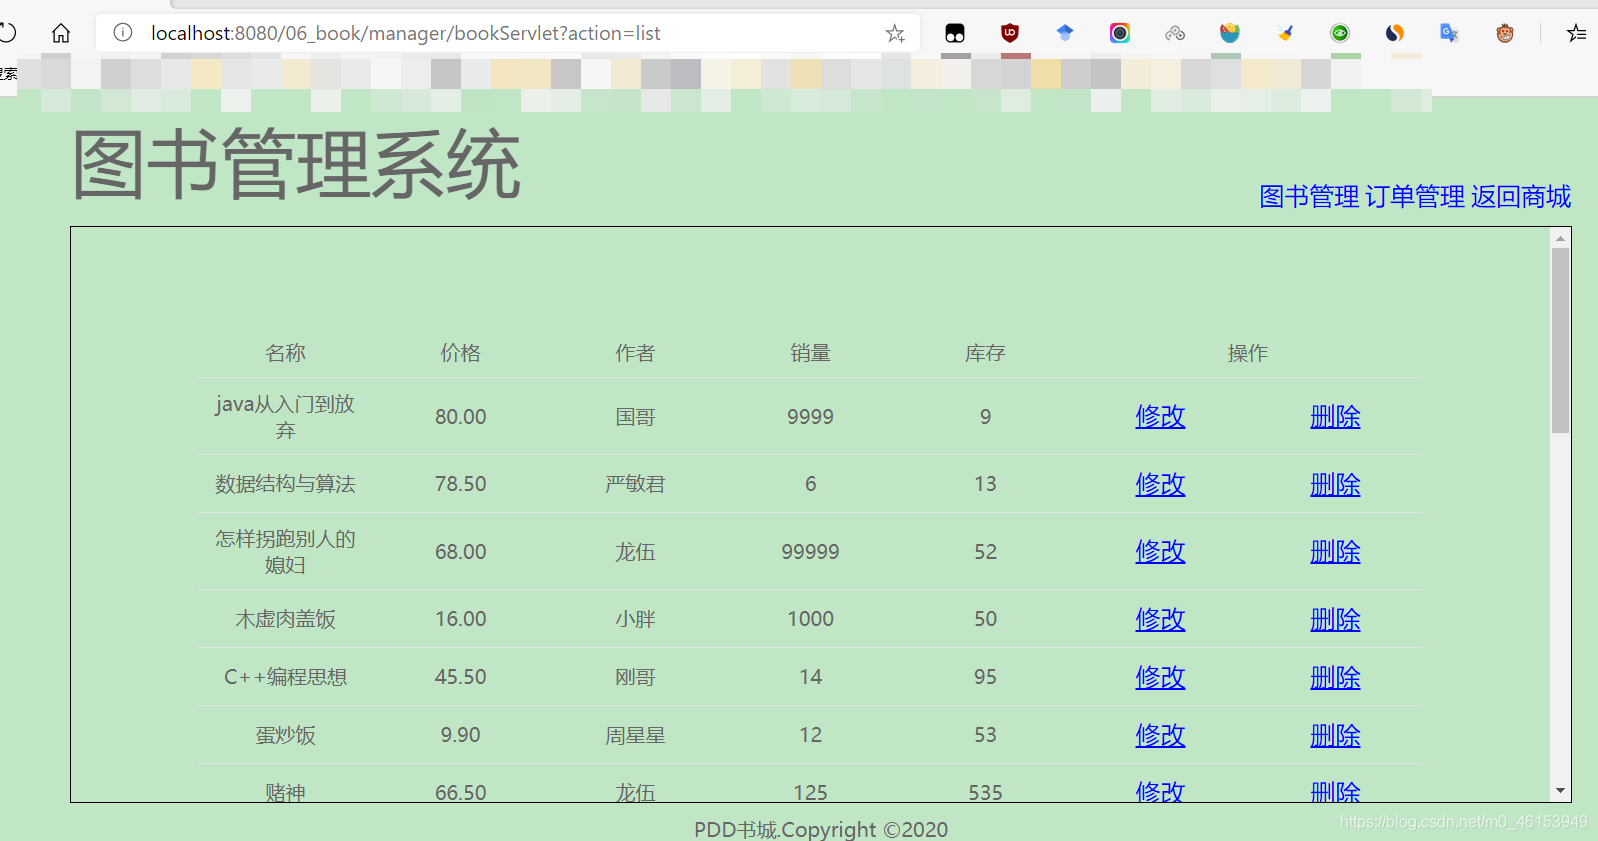Open the 图书管理 navigation link
1598x841 pixels.
(1309, 196)
